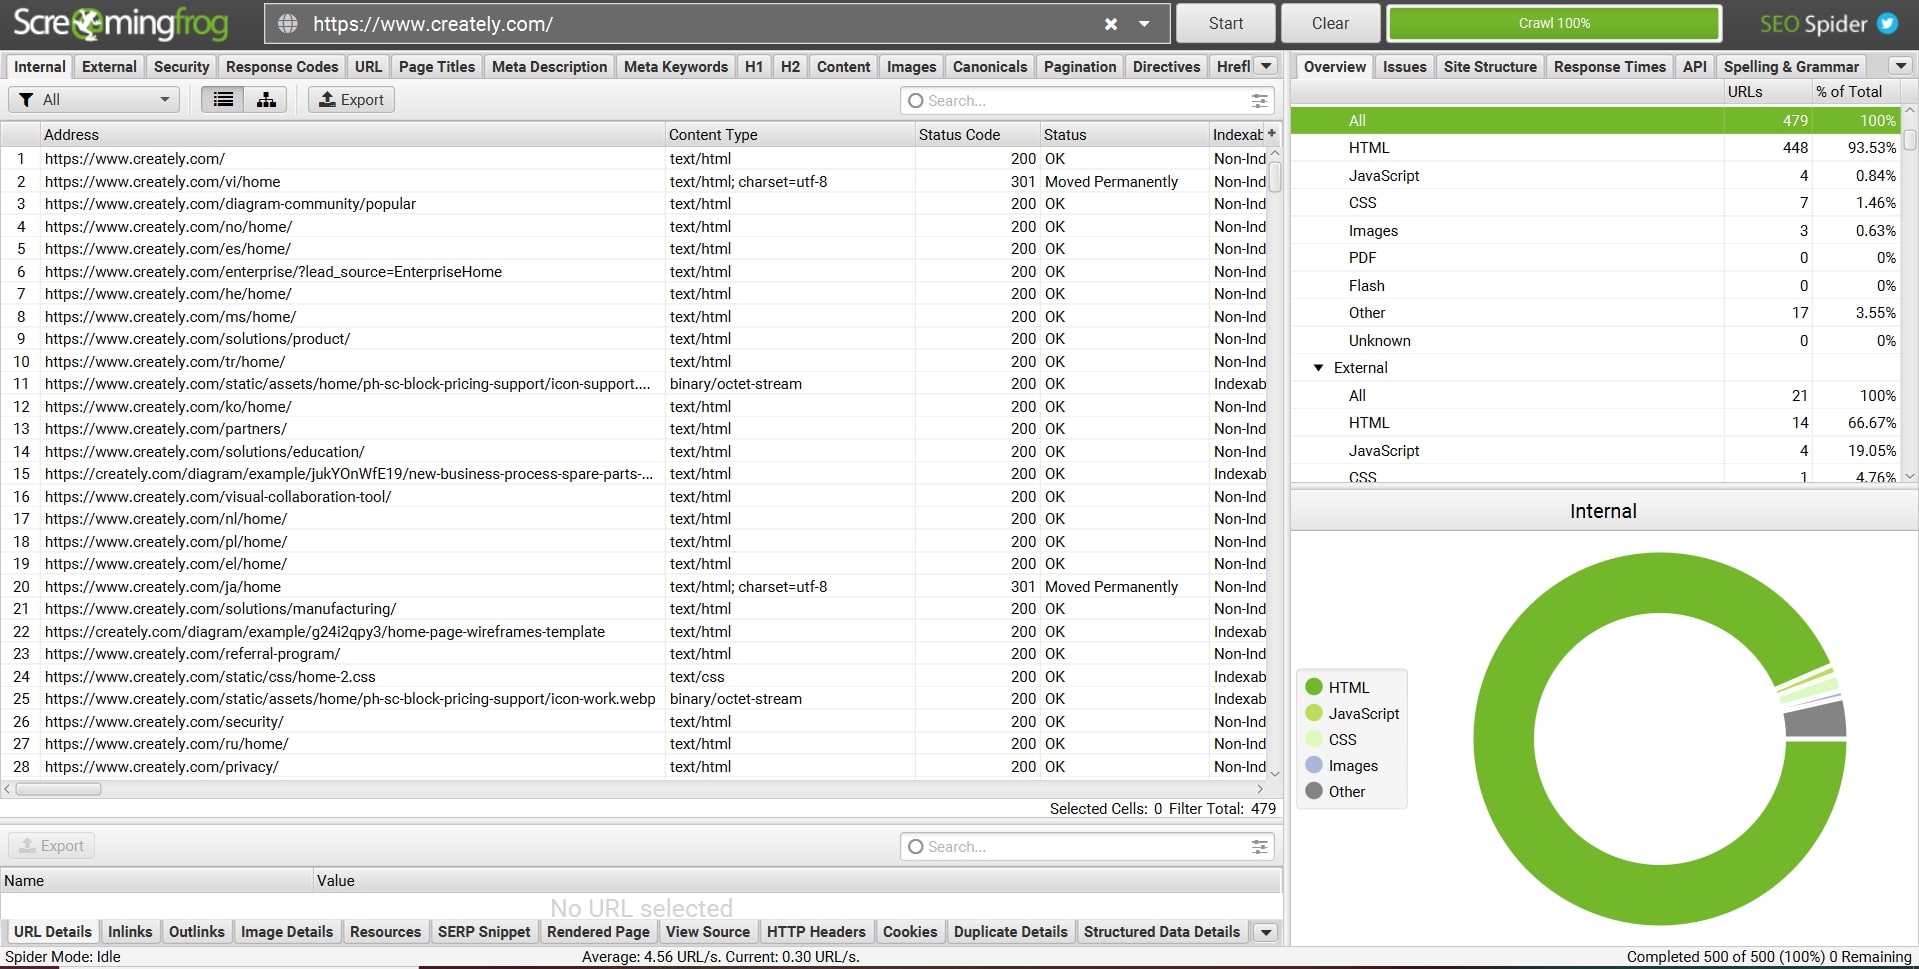
Task: Open the Structured Data Details tab
Action: tap(1162, 932)
